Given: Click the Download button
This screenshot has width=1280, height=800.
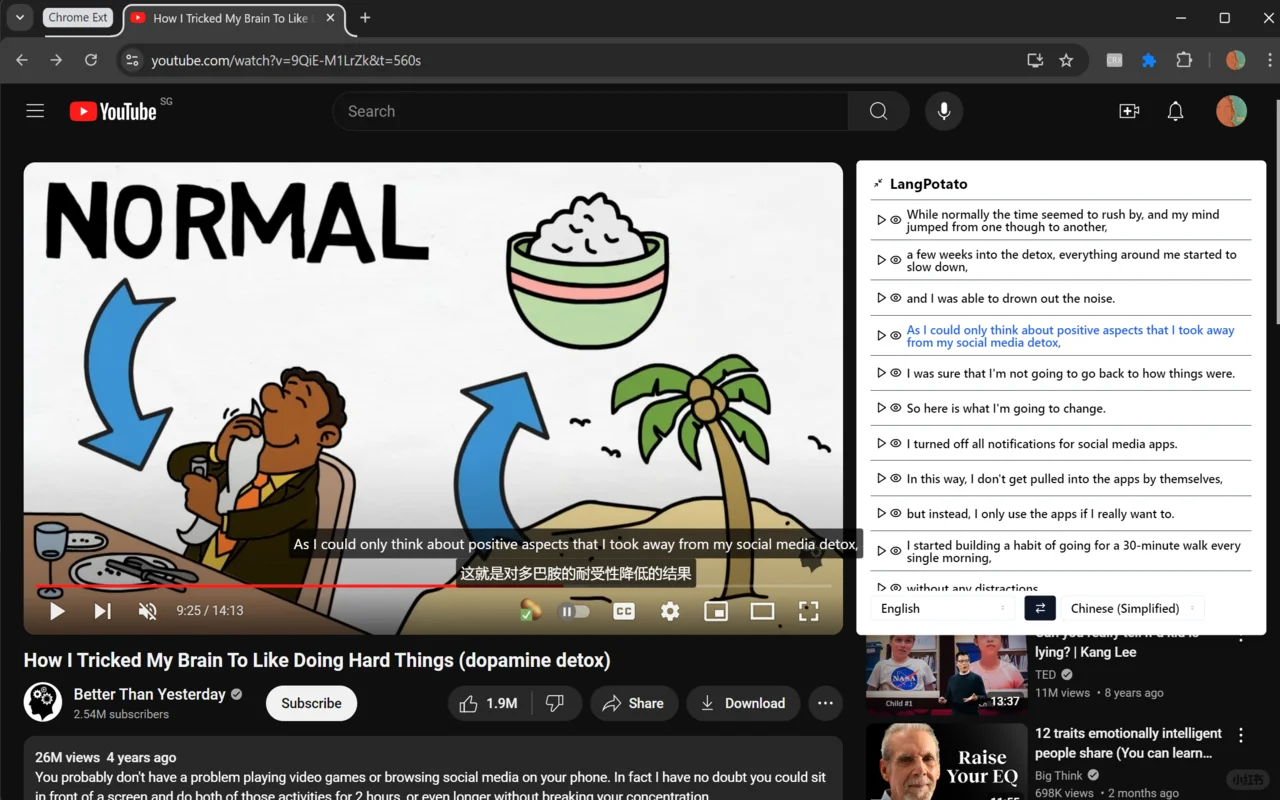Looking at the screenshot, I should (743, 703).
